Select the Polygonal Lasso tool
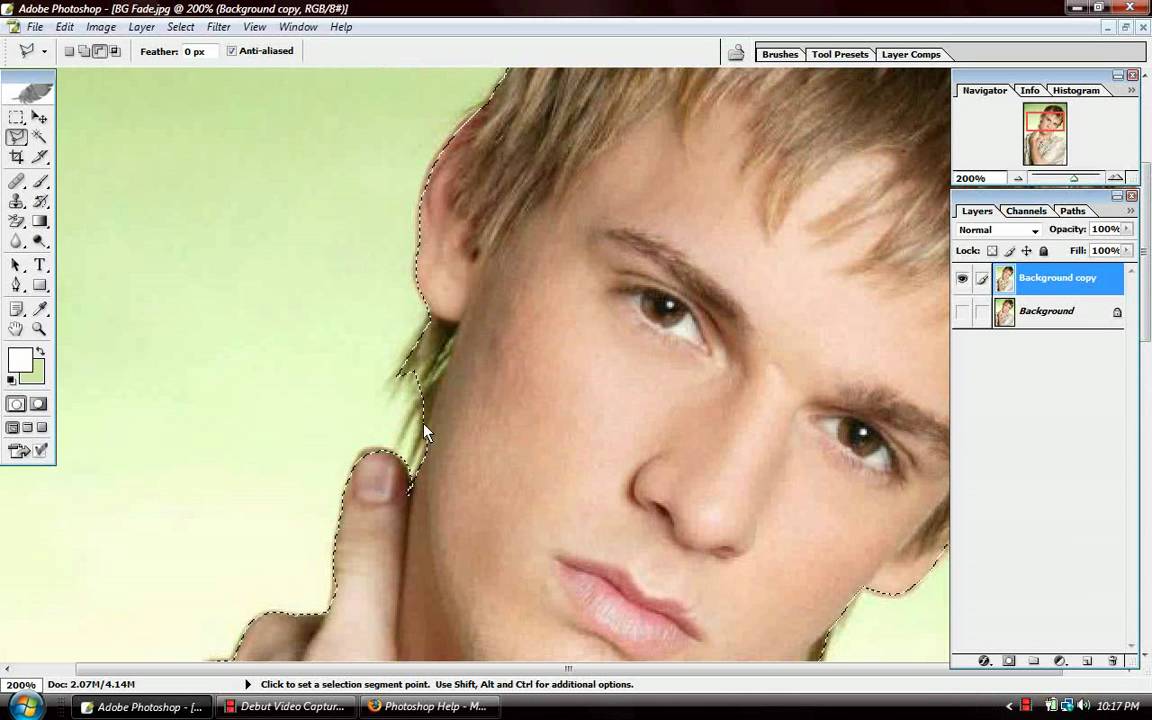Screen dimensions: 1152x720 pos(16,137)
